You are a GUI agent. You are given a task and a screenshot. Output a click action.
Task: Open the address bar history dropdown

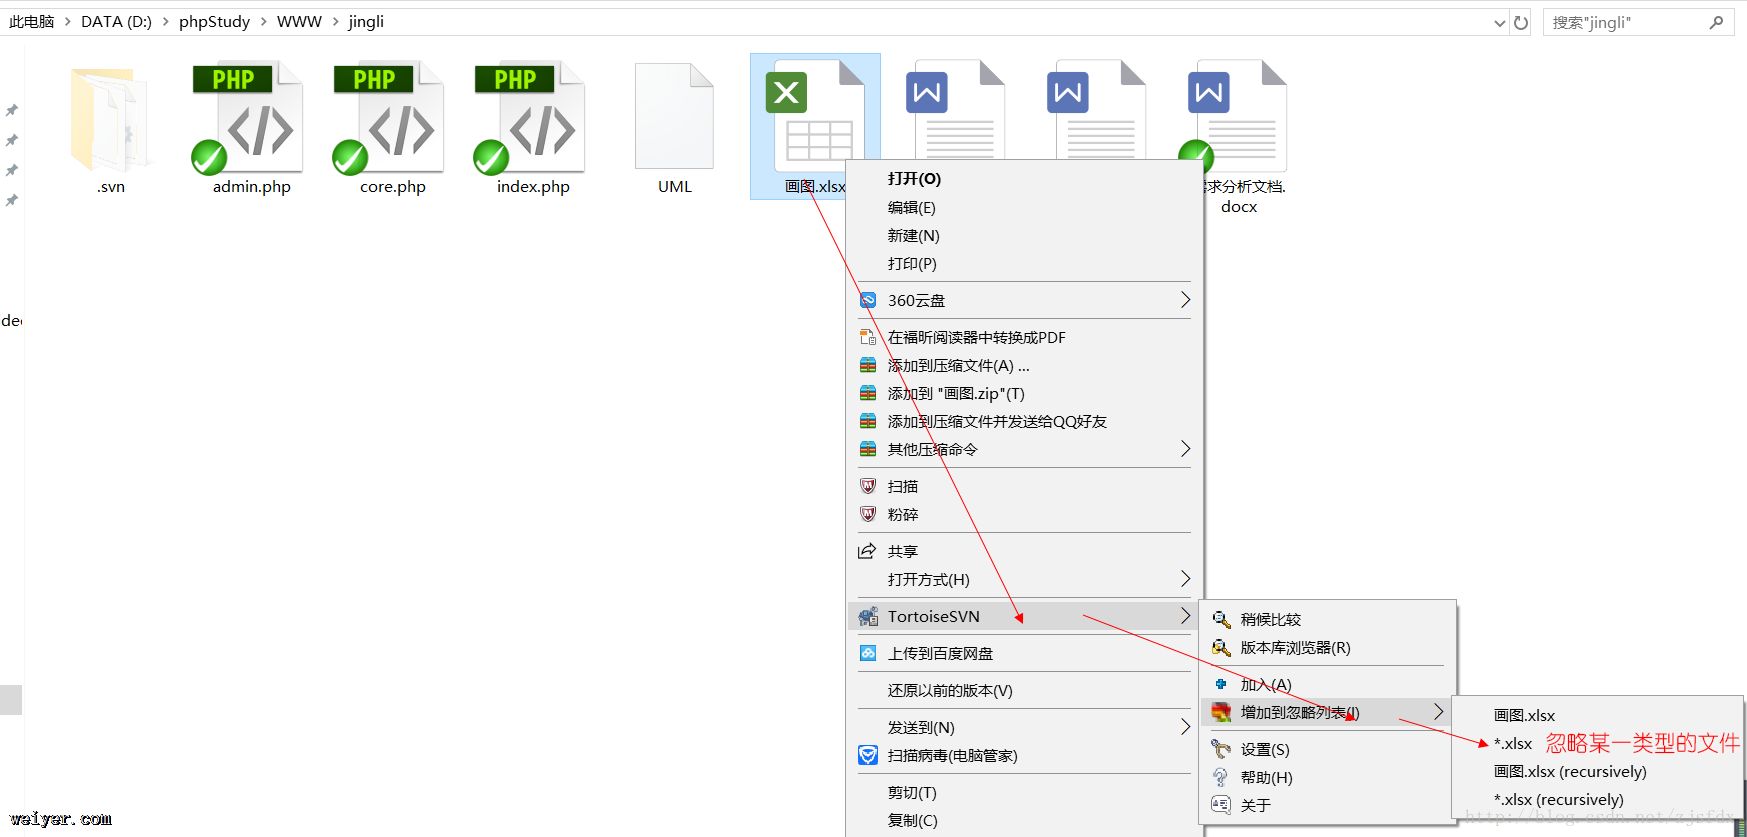1499,22
